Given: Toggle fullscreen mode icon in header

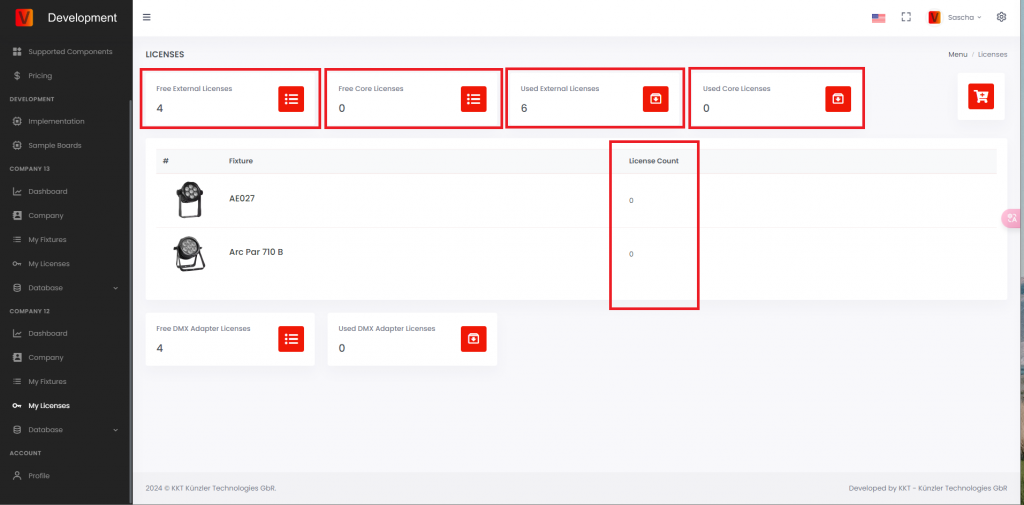Looking at the screenshot, I should pyautogui.click(x=906, y=17).
